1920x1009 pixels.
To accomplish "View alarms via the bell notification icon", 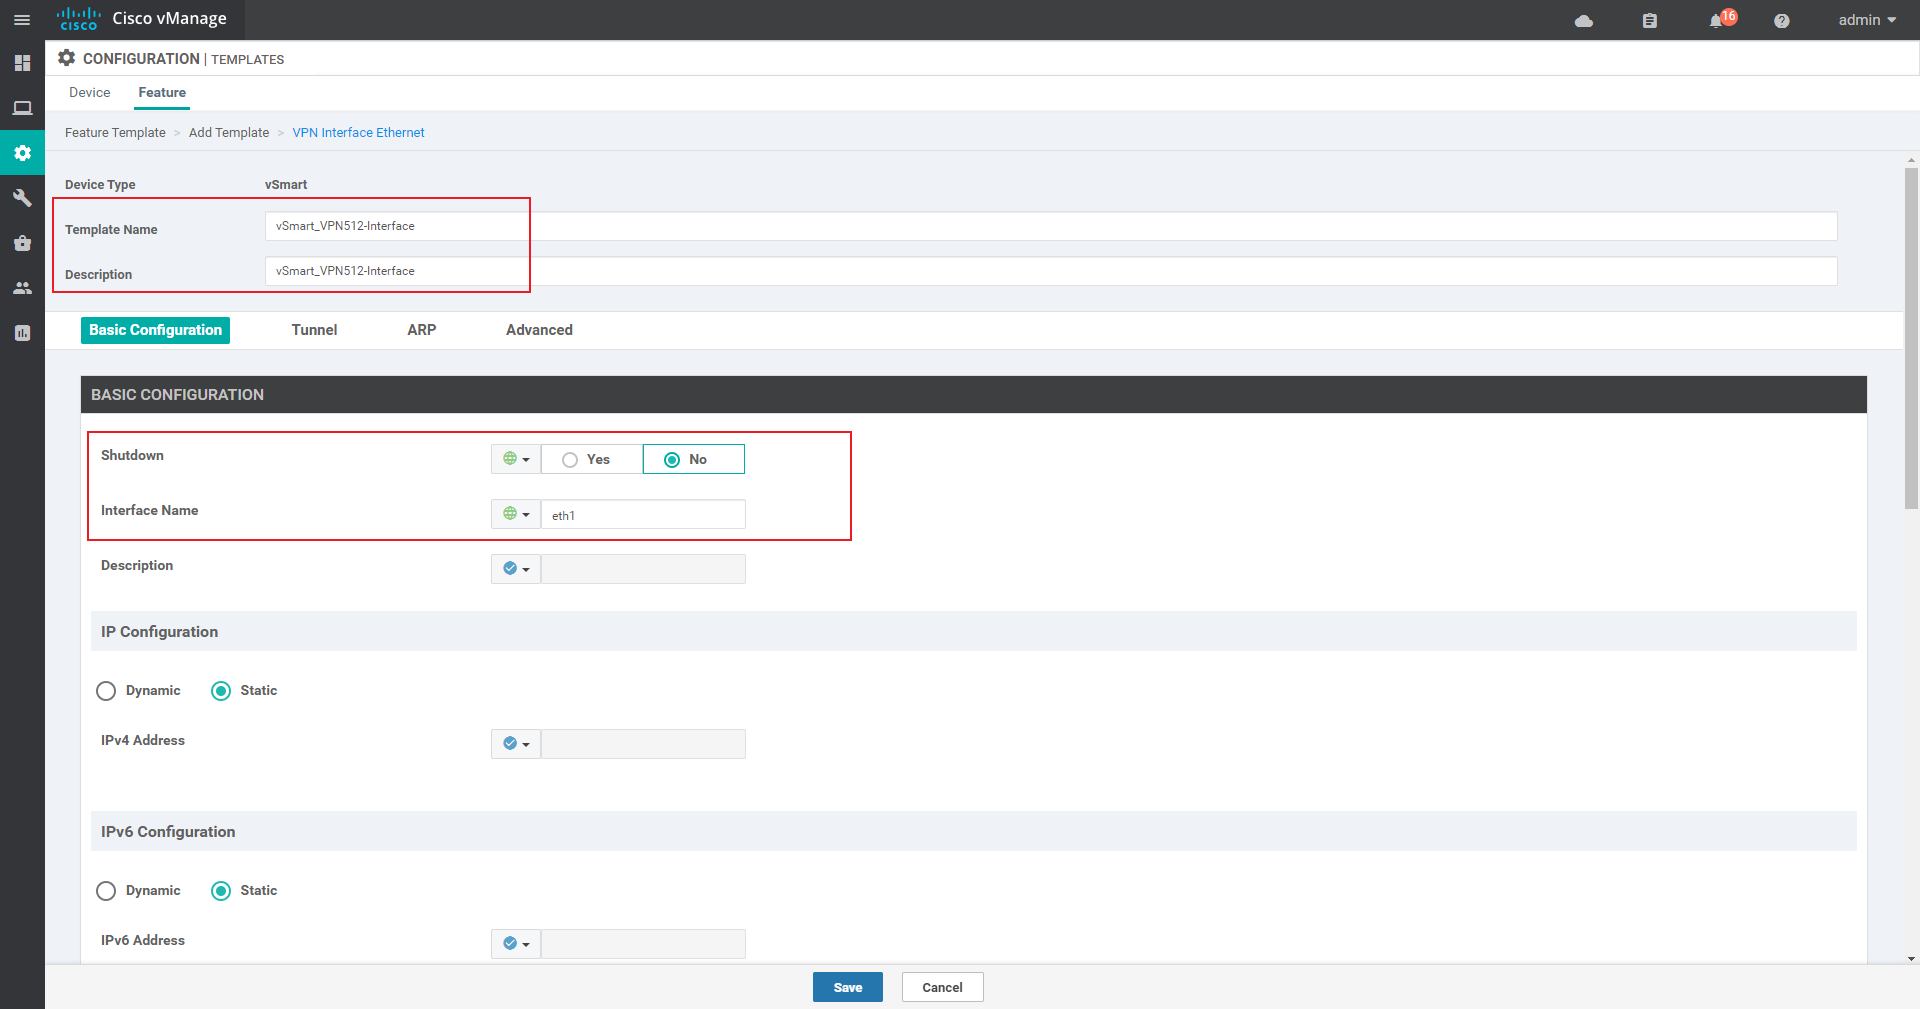I will tap(1717, 20).
